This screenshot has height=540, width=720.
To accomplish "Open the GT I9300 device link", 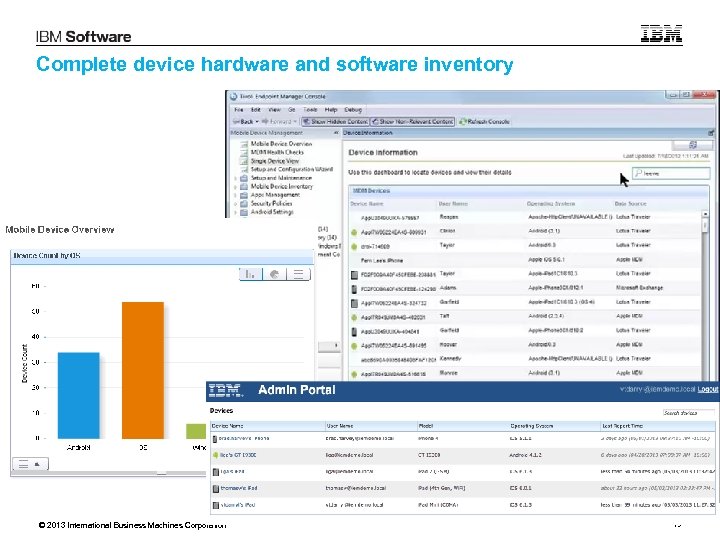I will (x=238, y=455).
